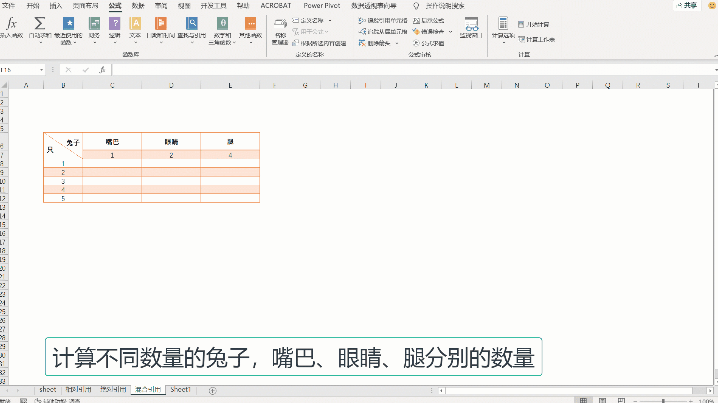Click the formula bar fx insert function icon
Screen dimensions: 718x403
102,70
